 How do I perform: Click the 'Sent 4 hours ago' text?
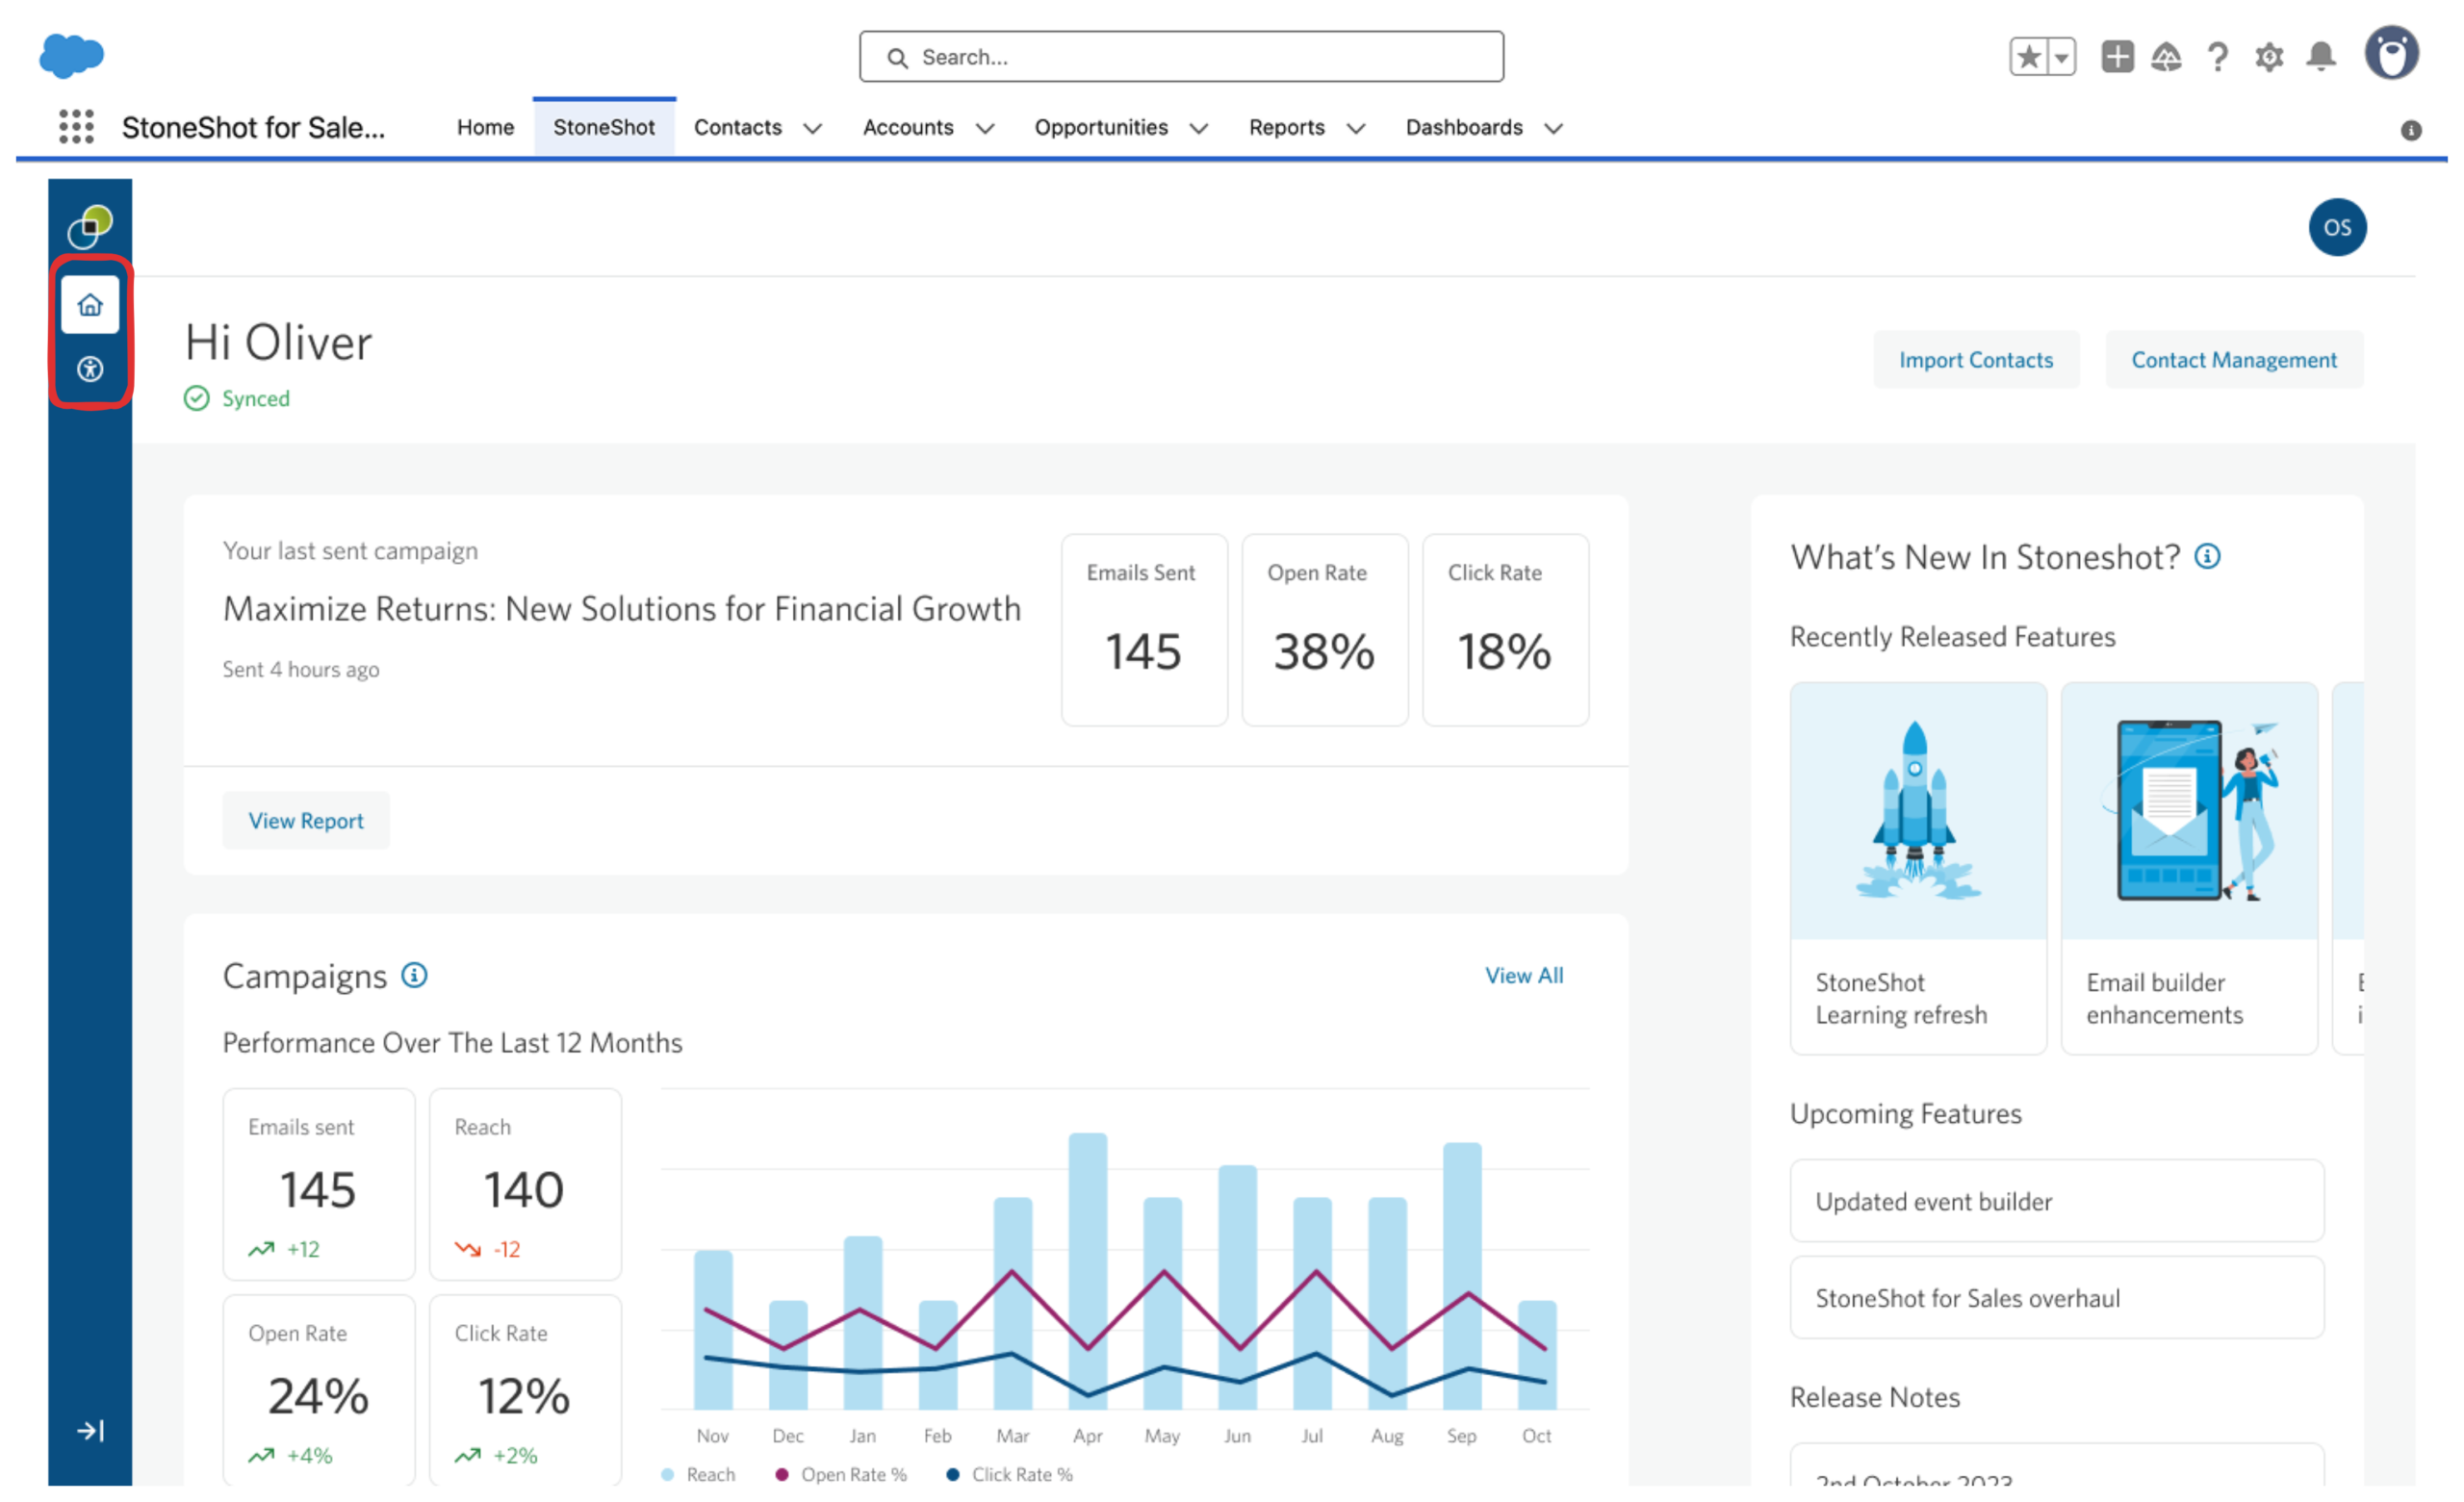[x=301, y=669]
